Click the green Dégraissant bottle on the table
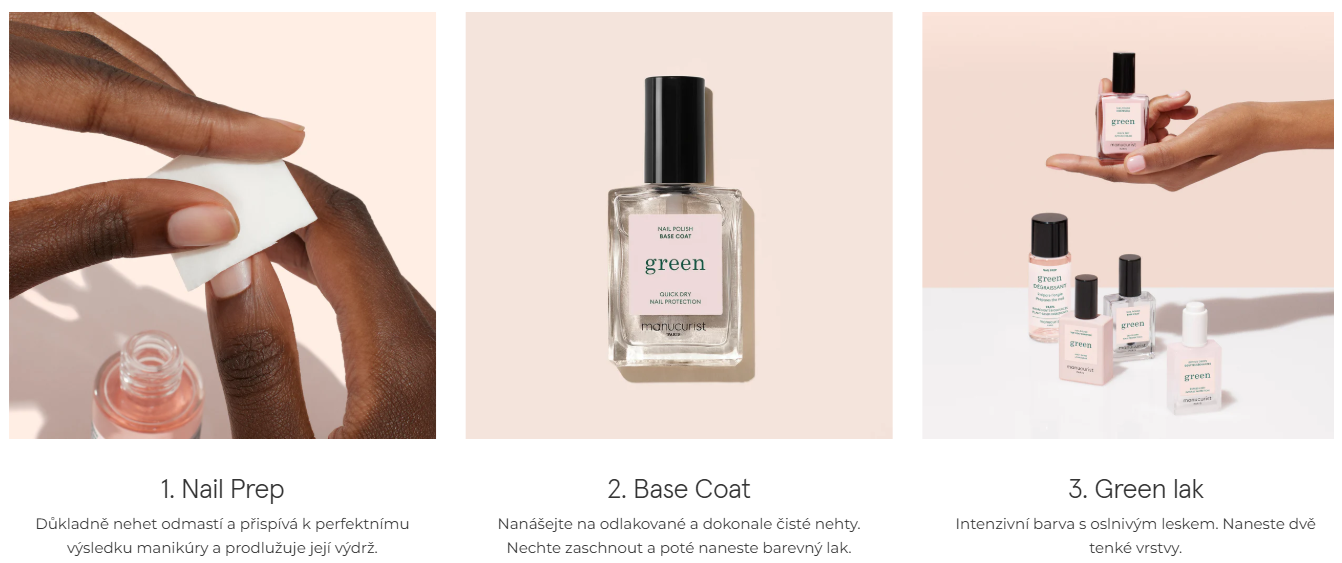The image size is (1342, 563). [1050, 277]
